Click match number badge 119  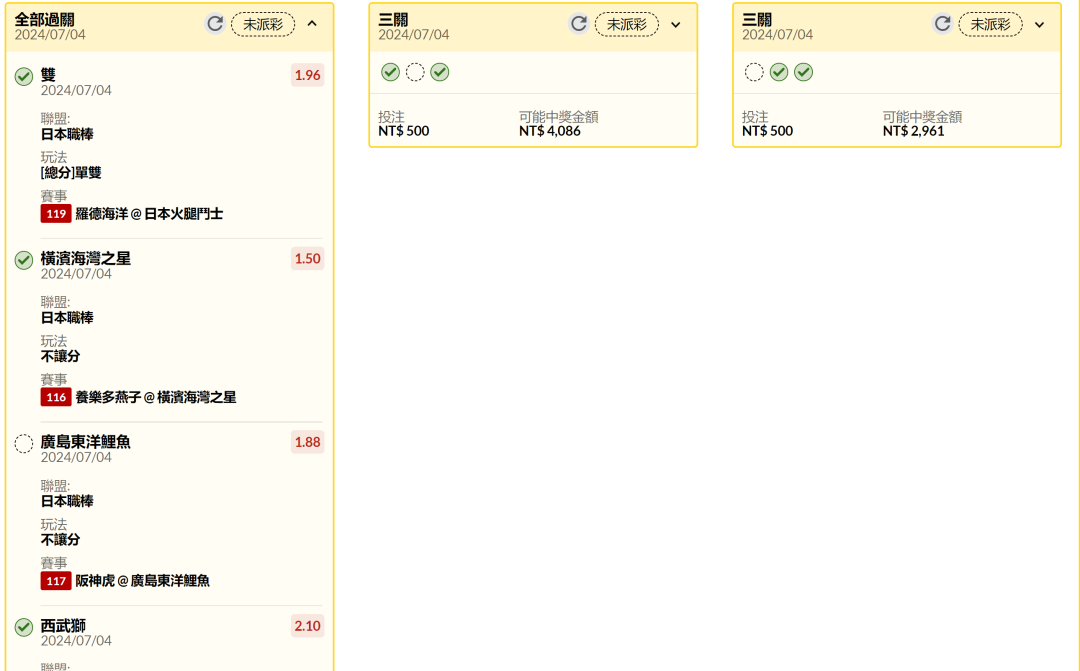pyautogui.click(x=56, y=214)
